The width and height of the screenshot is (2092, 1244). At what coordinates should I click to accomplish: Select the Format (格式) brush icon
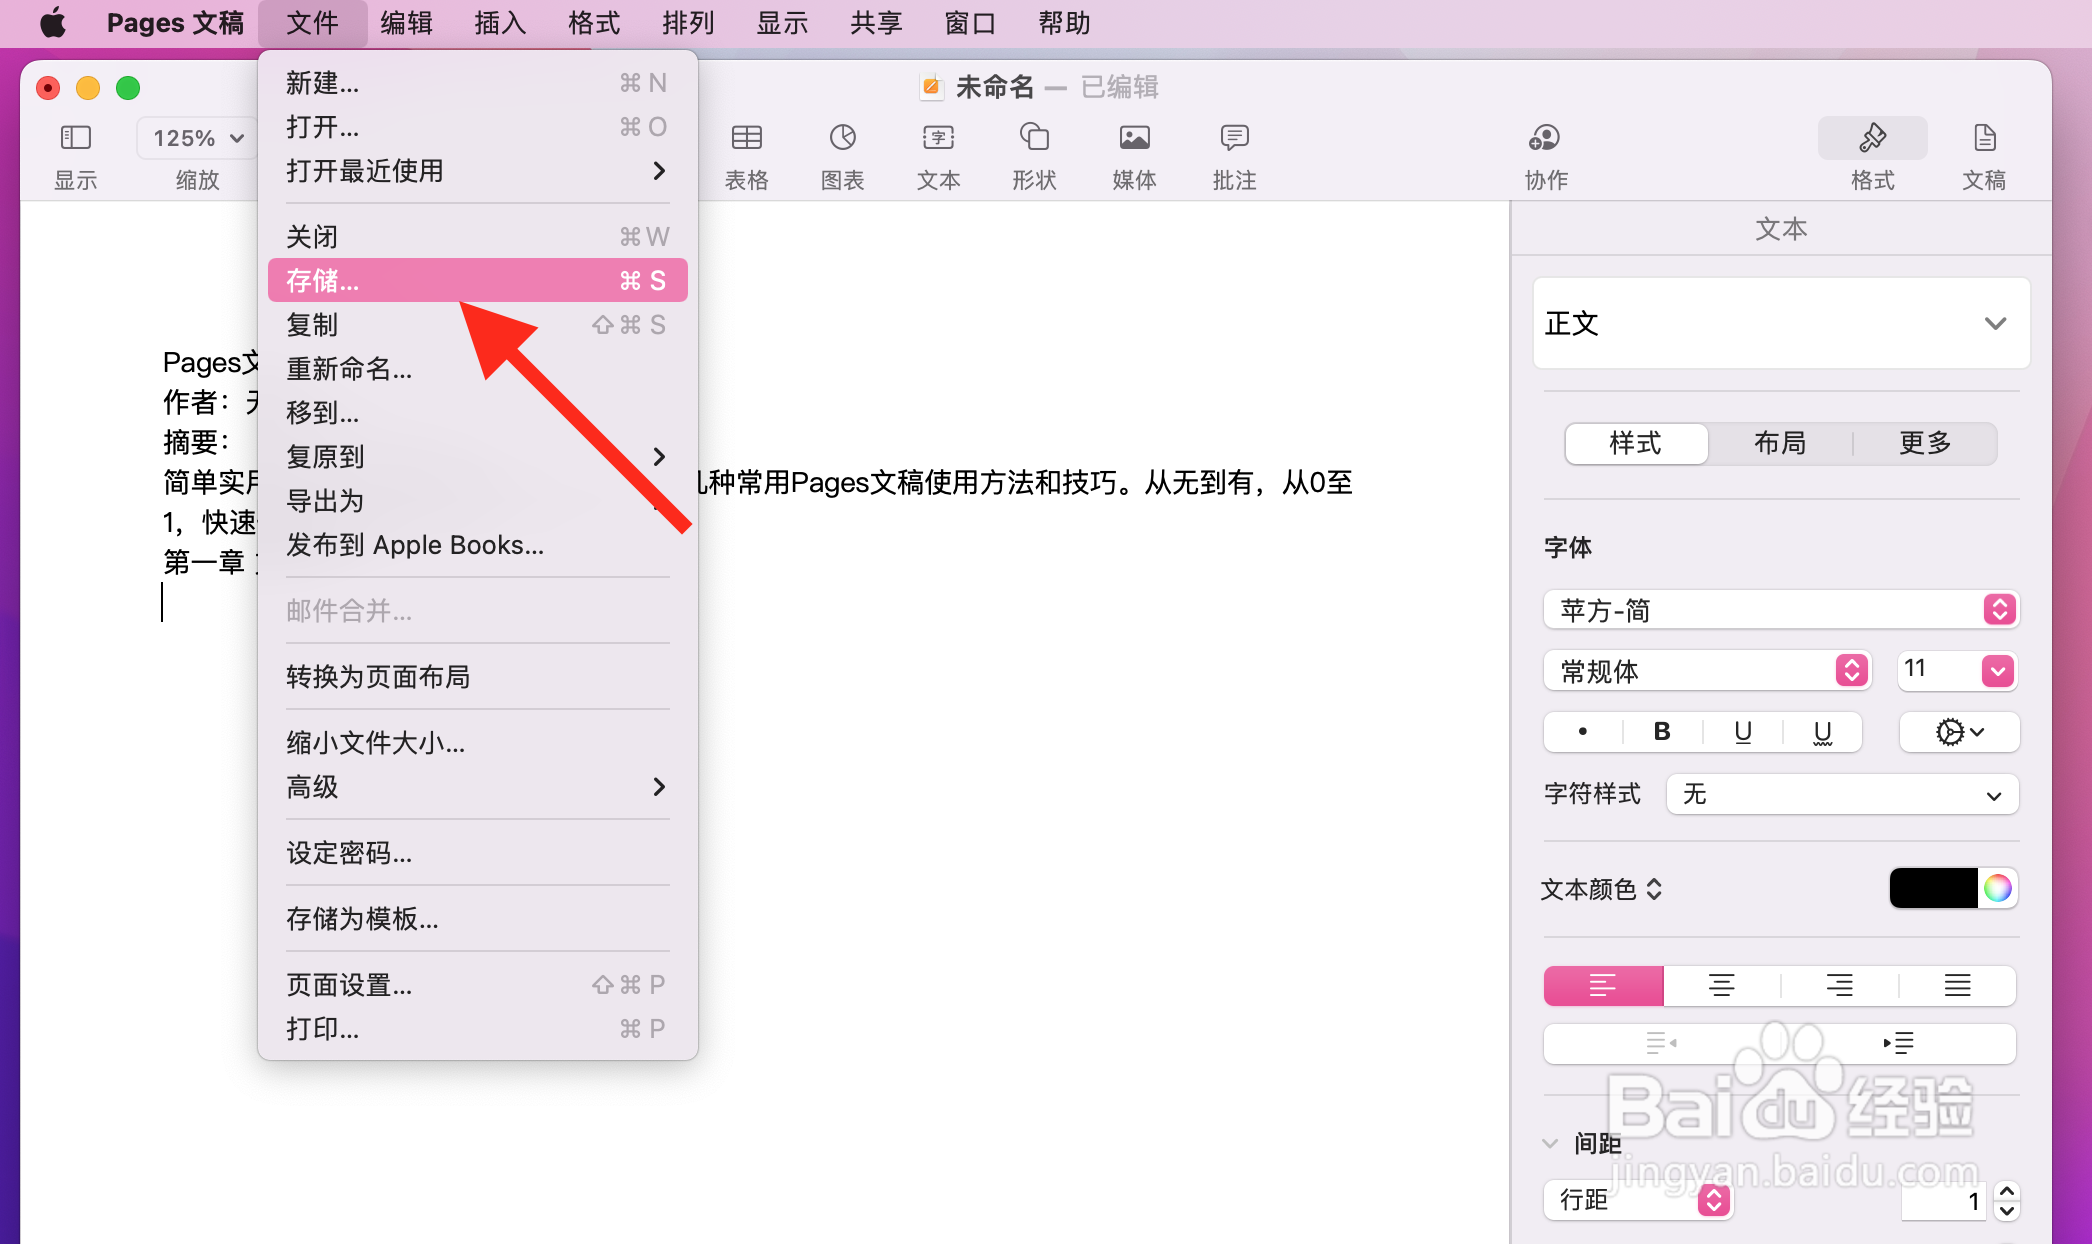click(1872, 137)
